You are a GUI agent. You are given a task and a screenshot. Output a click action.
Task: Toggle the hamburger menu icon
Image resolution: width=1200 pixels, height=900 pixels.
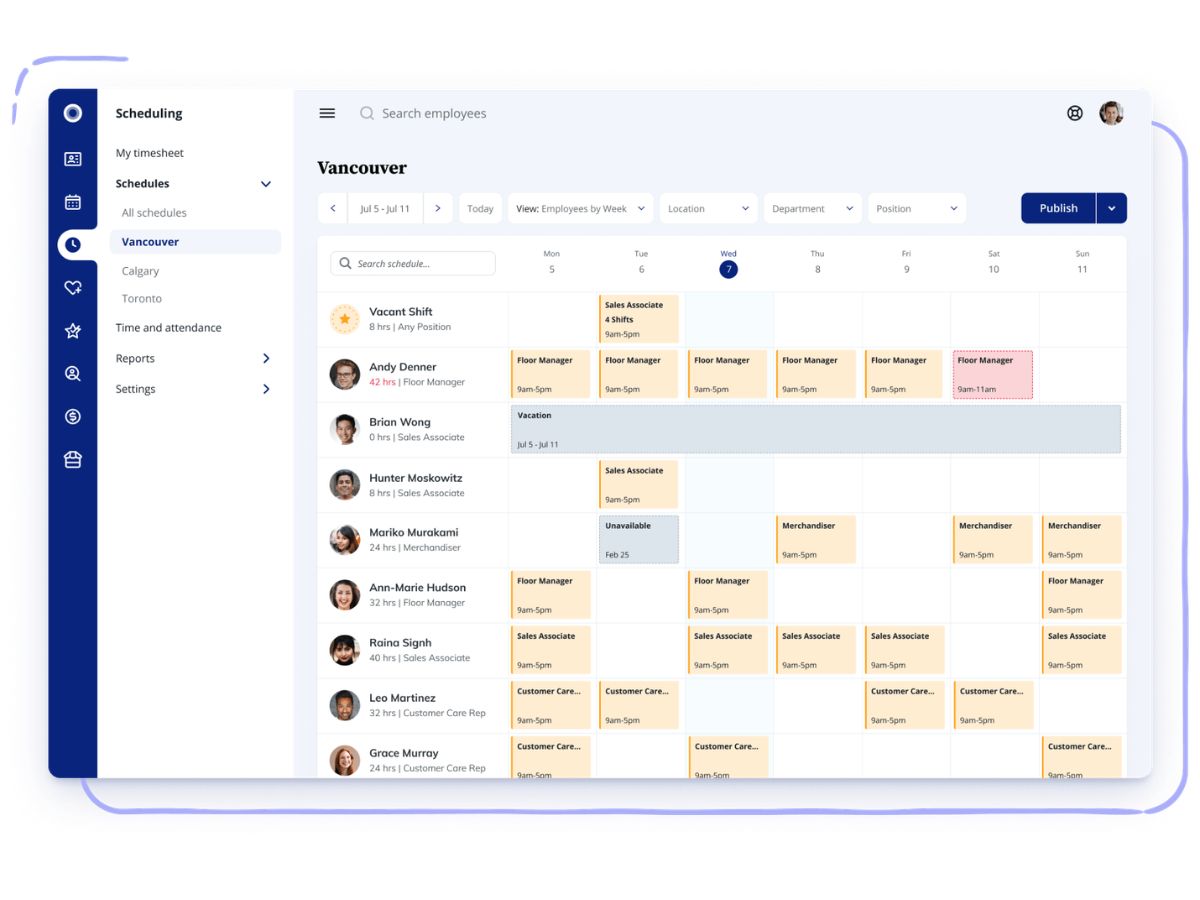[x=327, y=113]
